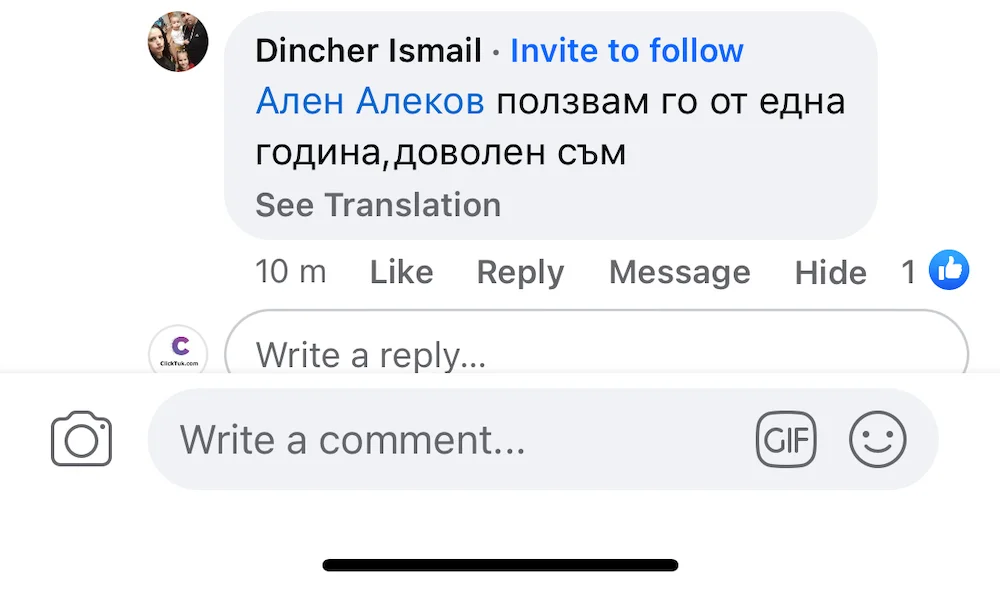Image resolution: width=1000 pixels, height=592 pixels.
Task: Hide Dincher Ismail's comment
Action: tap(830, 272)
